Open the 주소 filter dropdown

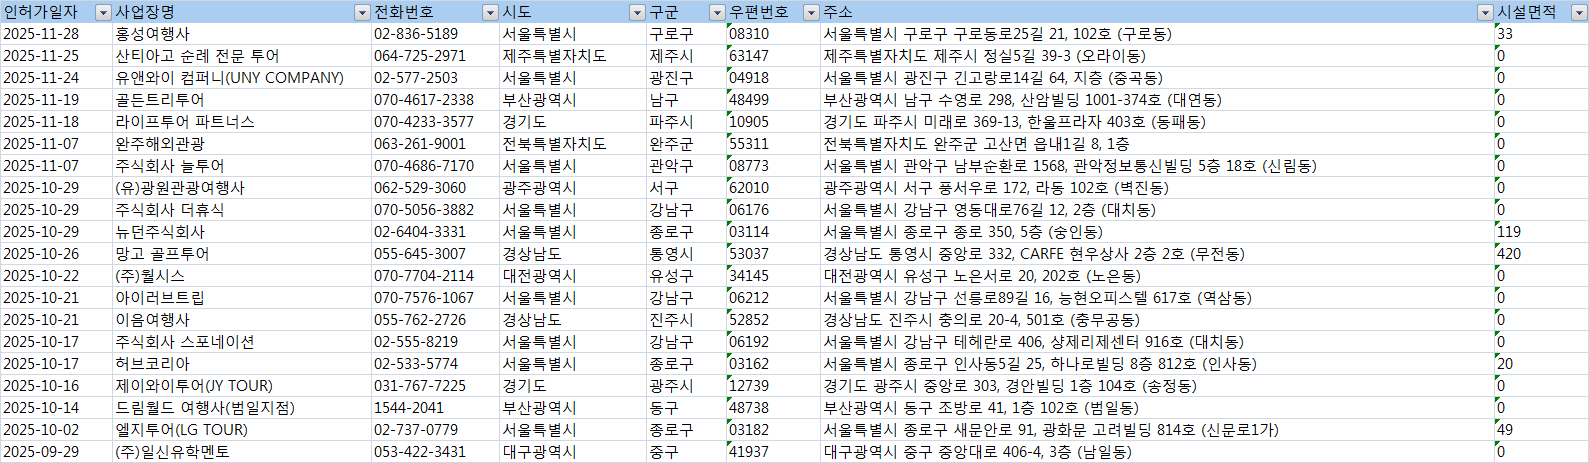click(x=1485, y=12)
